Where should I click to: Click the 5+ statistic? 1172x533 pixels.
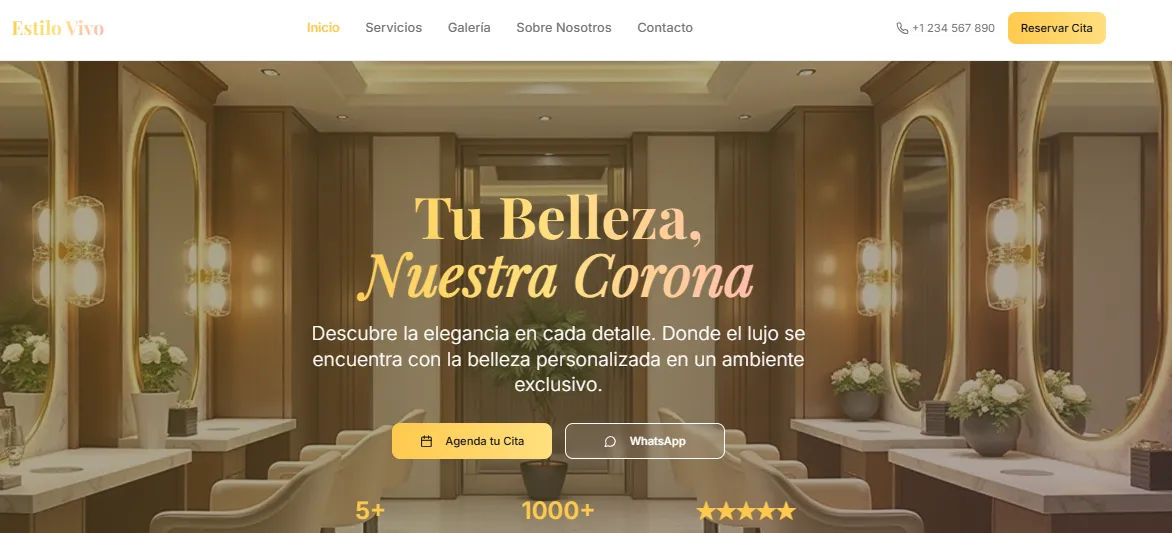(370, 511)
